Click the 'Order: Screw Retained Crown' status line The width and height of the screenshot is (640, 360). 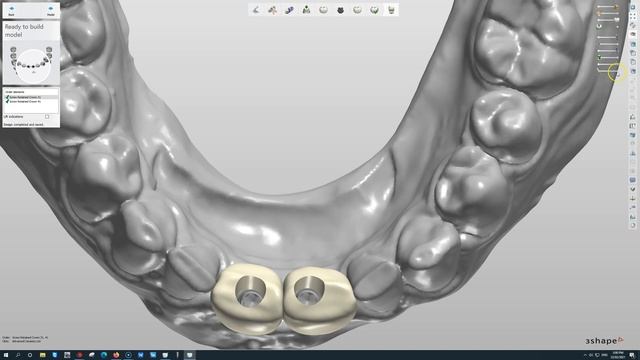pyautogui.click(x=25, y=338)
